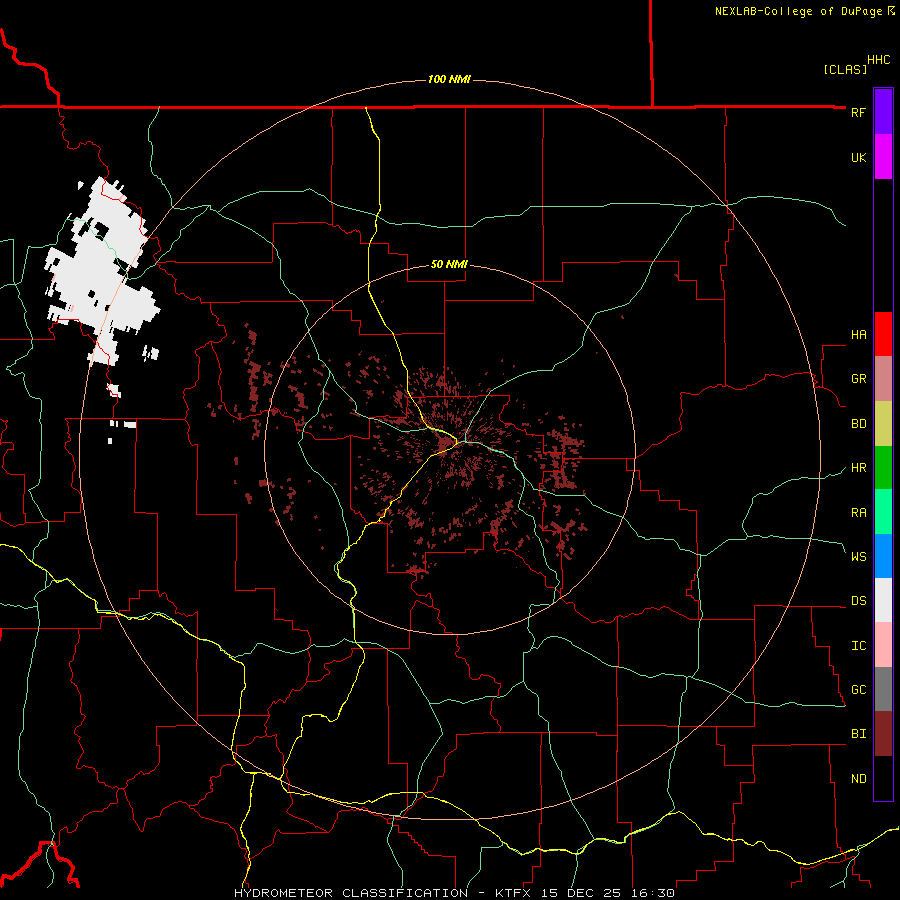900x900 pixels.
Task: Click the '100 NMI' range ring label
Action: pyautogui.click(x=449, y=79)
